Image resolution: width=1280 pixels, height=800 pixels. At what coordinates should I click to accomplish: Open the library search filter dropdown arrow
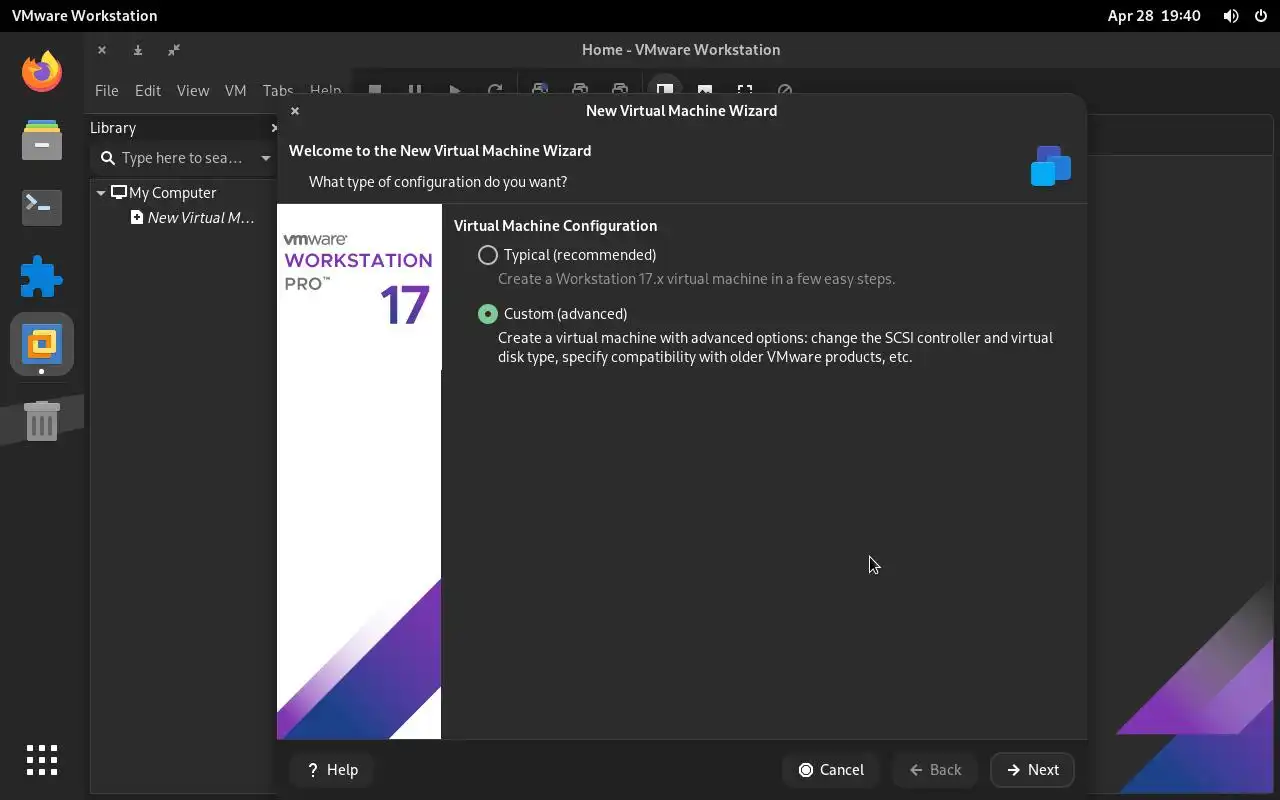point(265,158)
